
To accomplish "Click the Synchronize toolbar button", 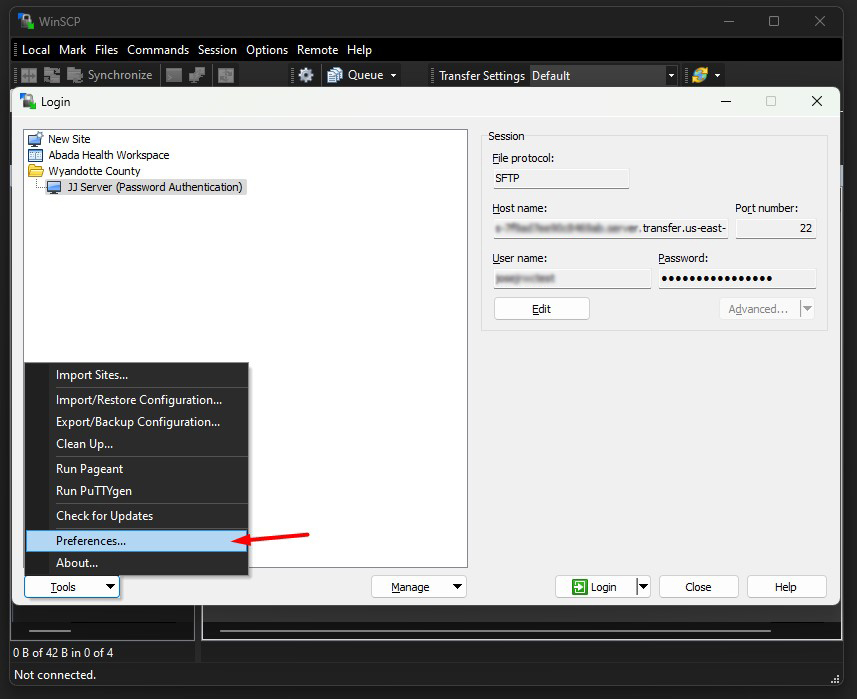I will [109, 75].
